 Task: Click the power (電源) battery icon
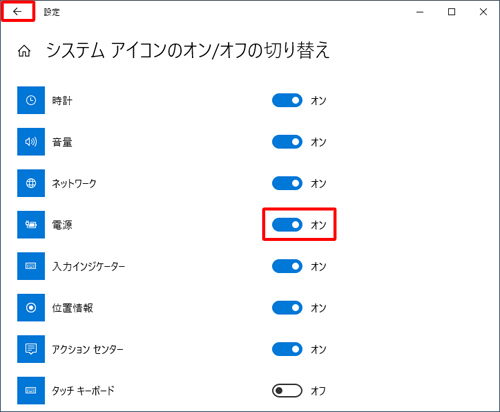(31, 225)
